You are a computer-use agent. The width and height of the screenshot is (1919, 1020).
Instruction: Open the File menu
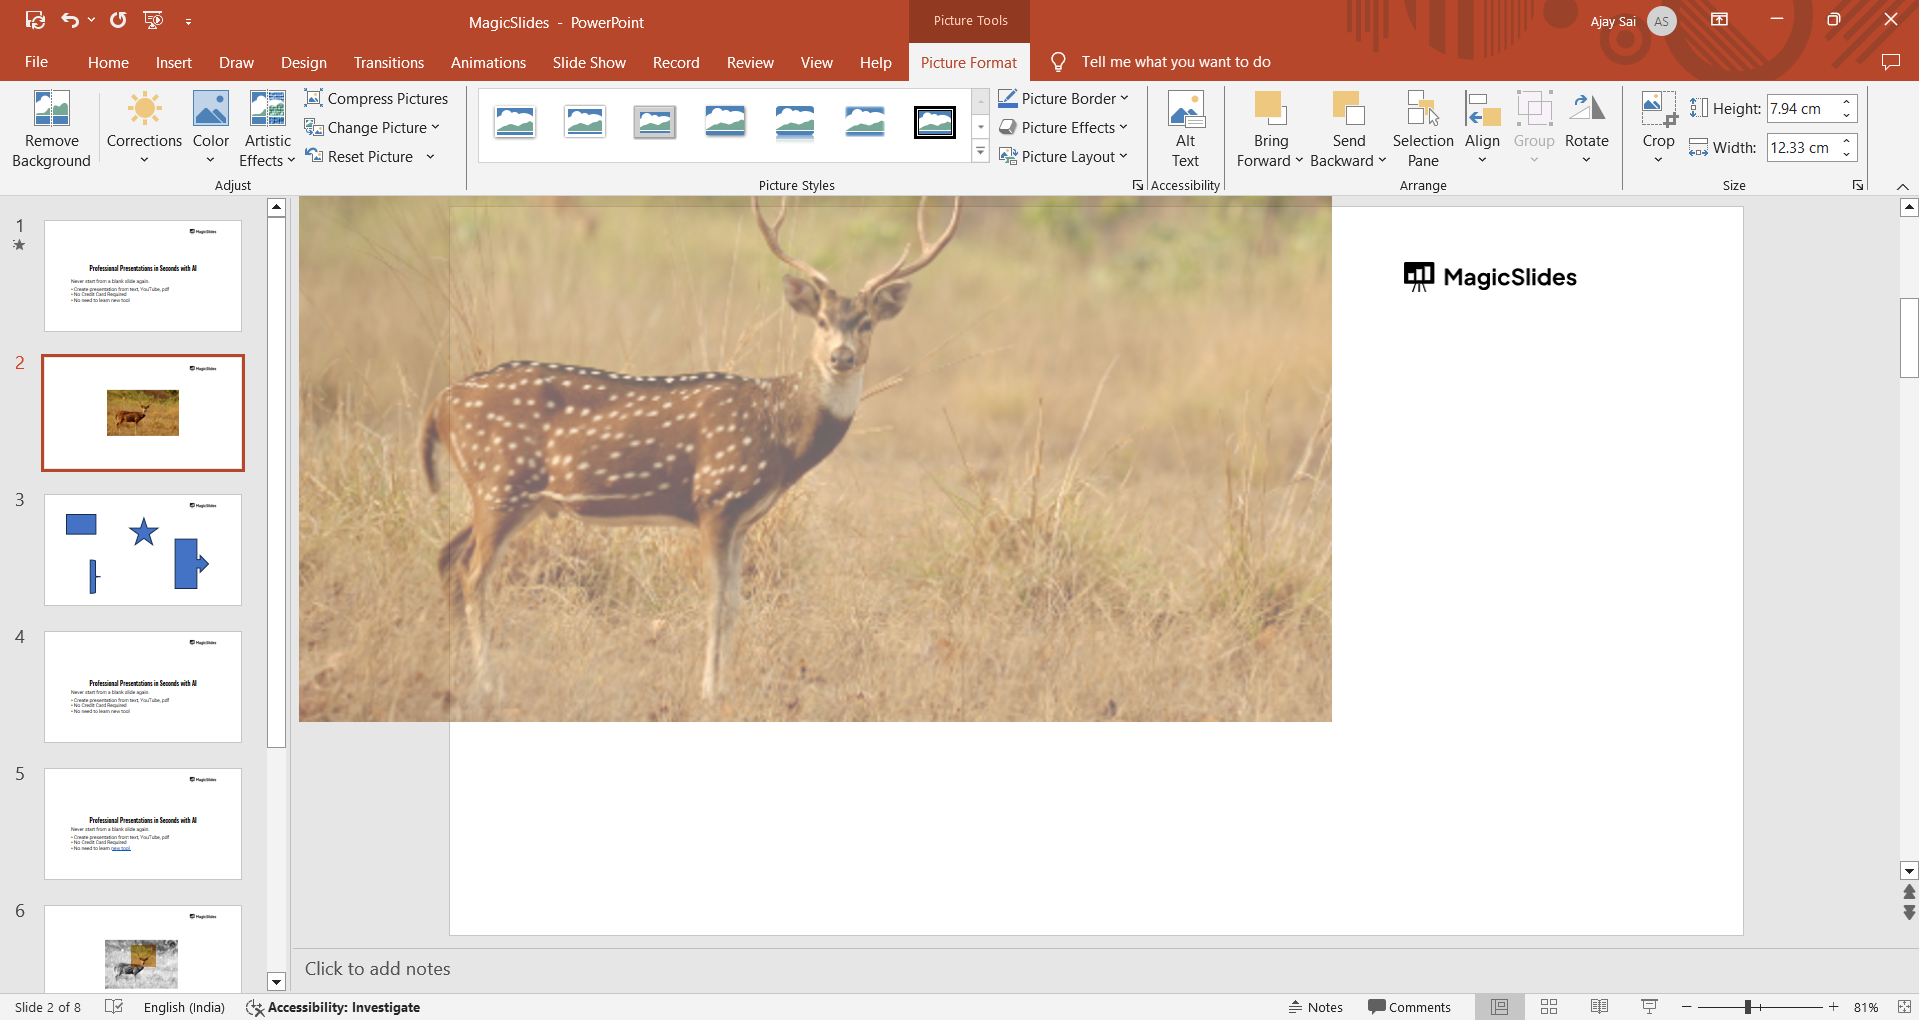36,62
